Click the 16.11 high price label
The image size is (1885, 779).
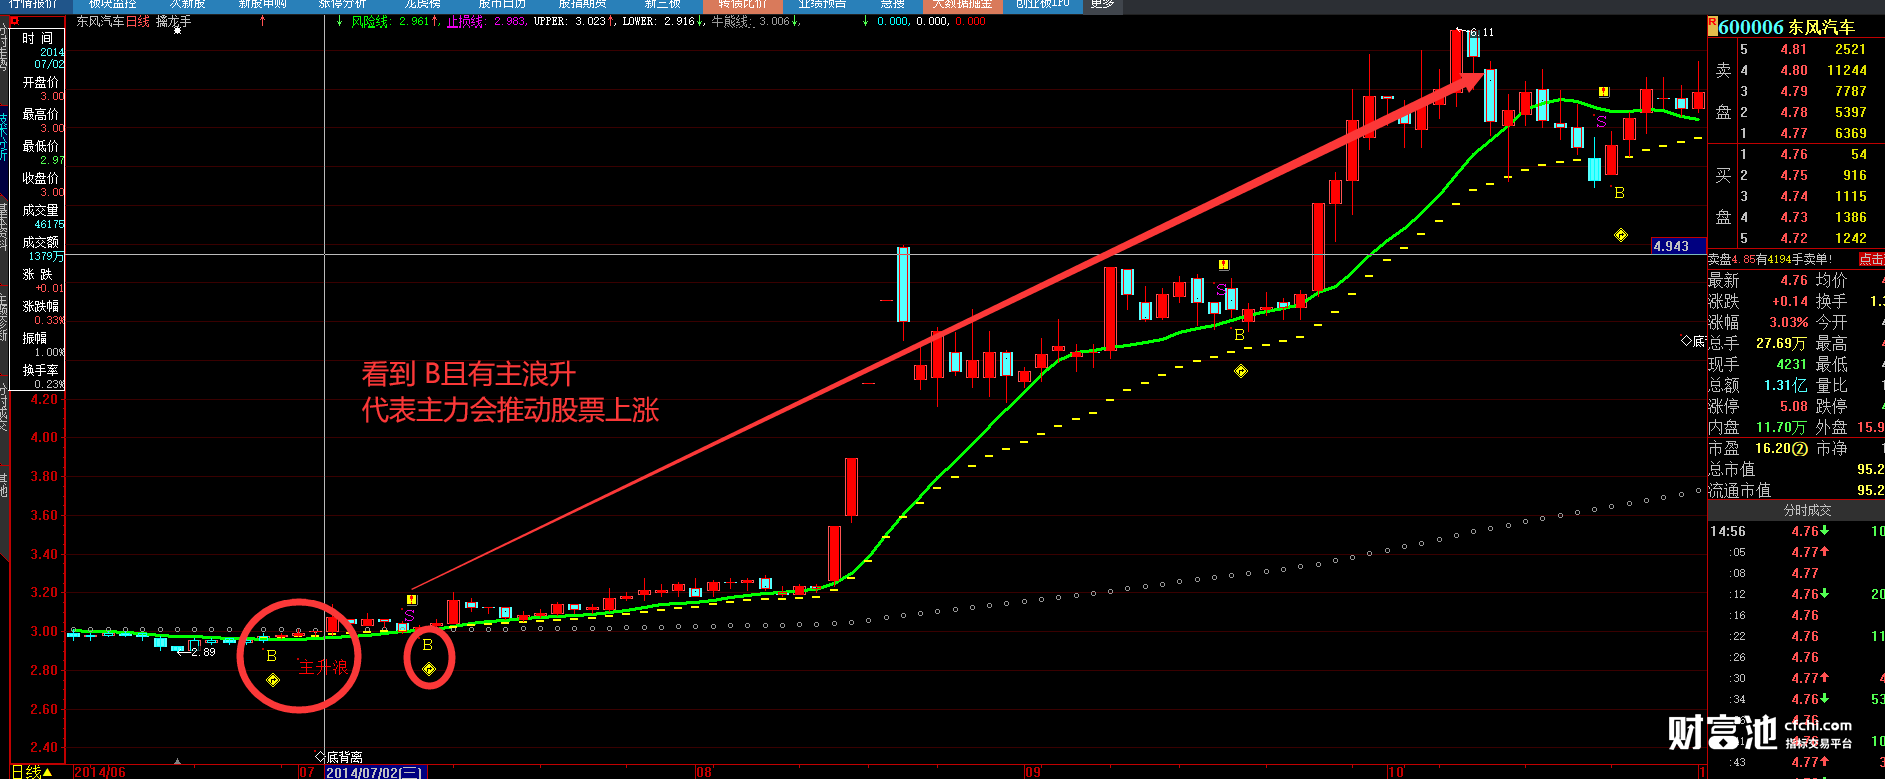coord(1480,32)
